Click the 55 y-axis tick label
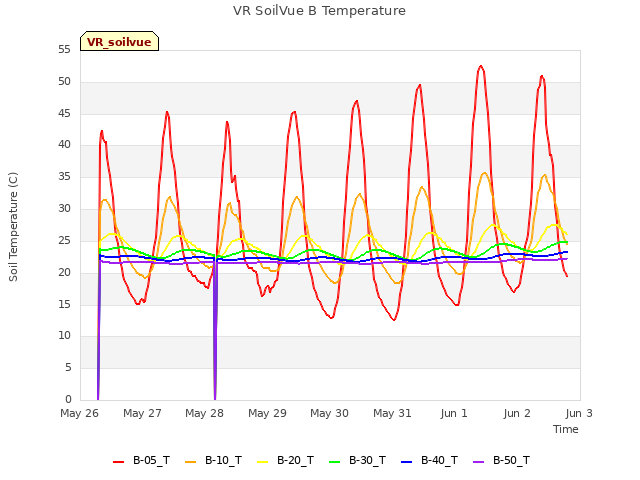The height and width of the screenshot is (480, 640). click(64, 50)
